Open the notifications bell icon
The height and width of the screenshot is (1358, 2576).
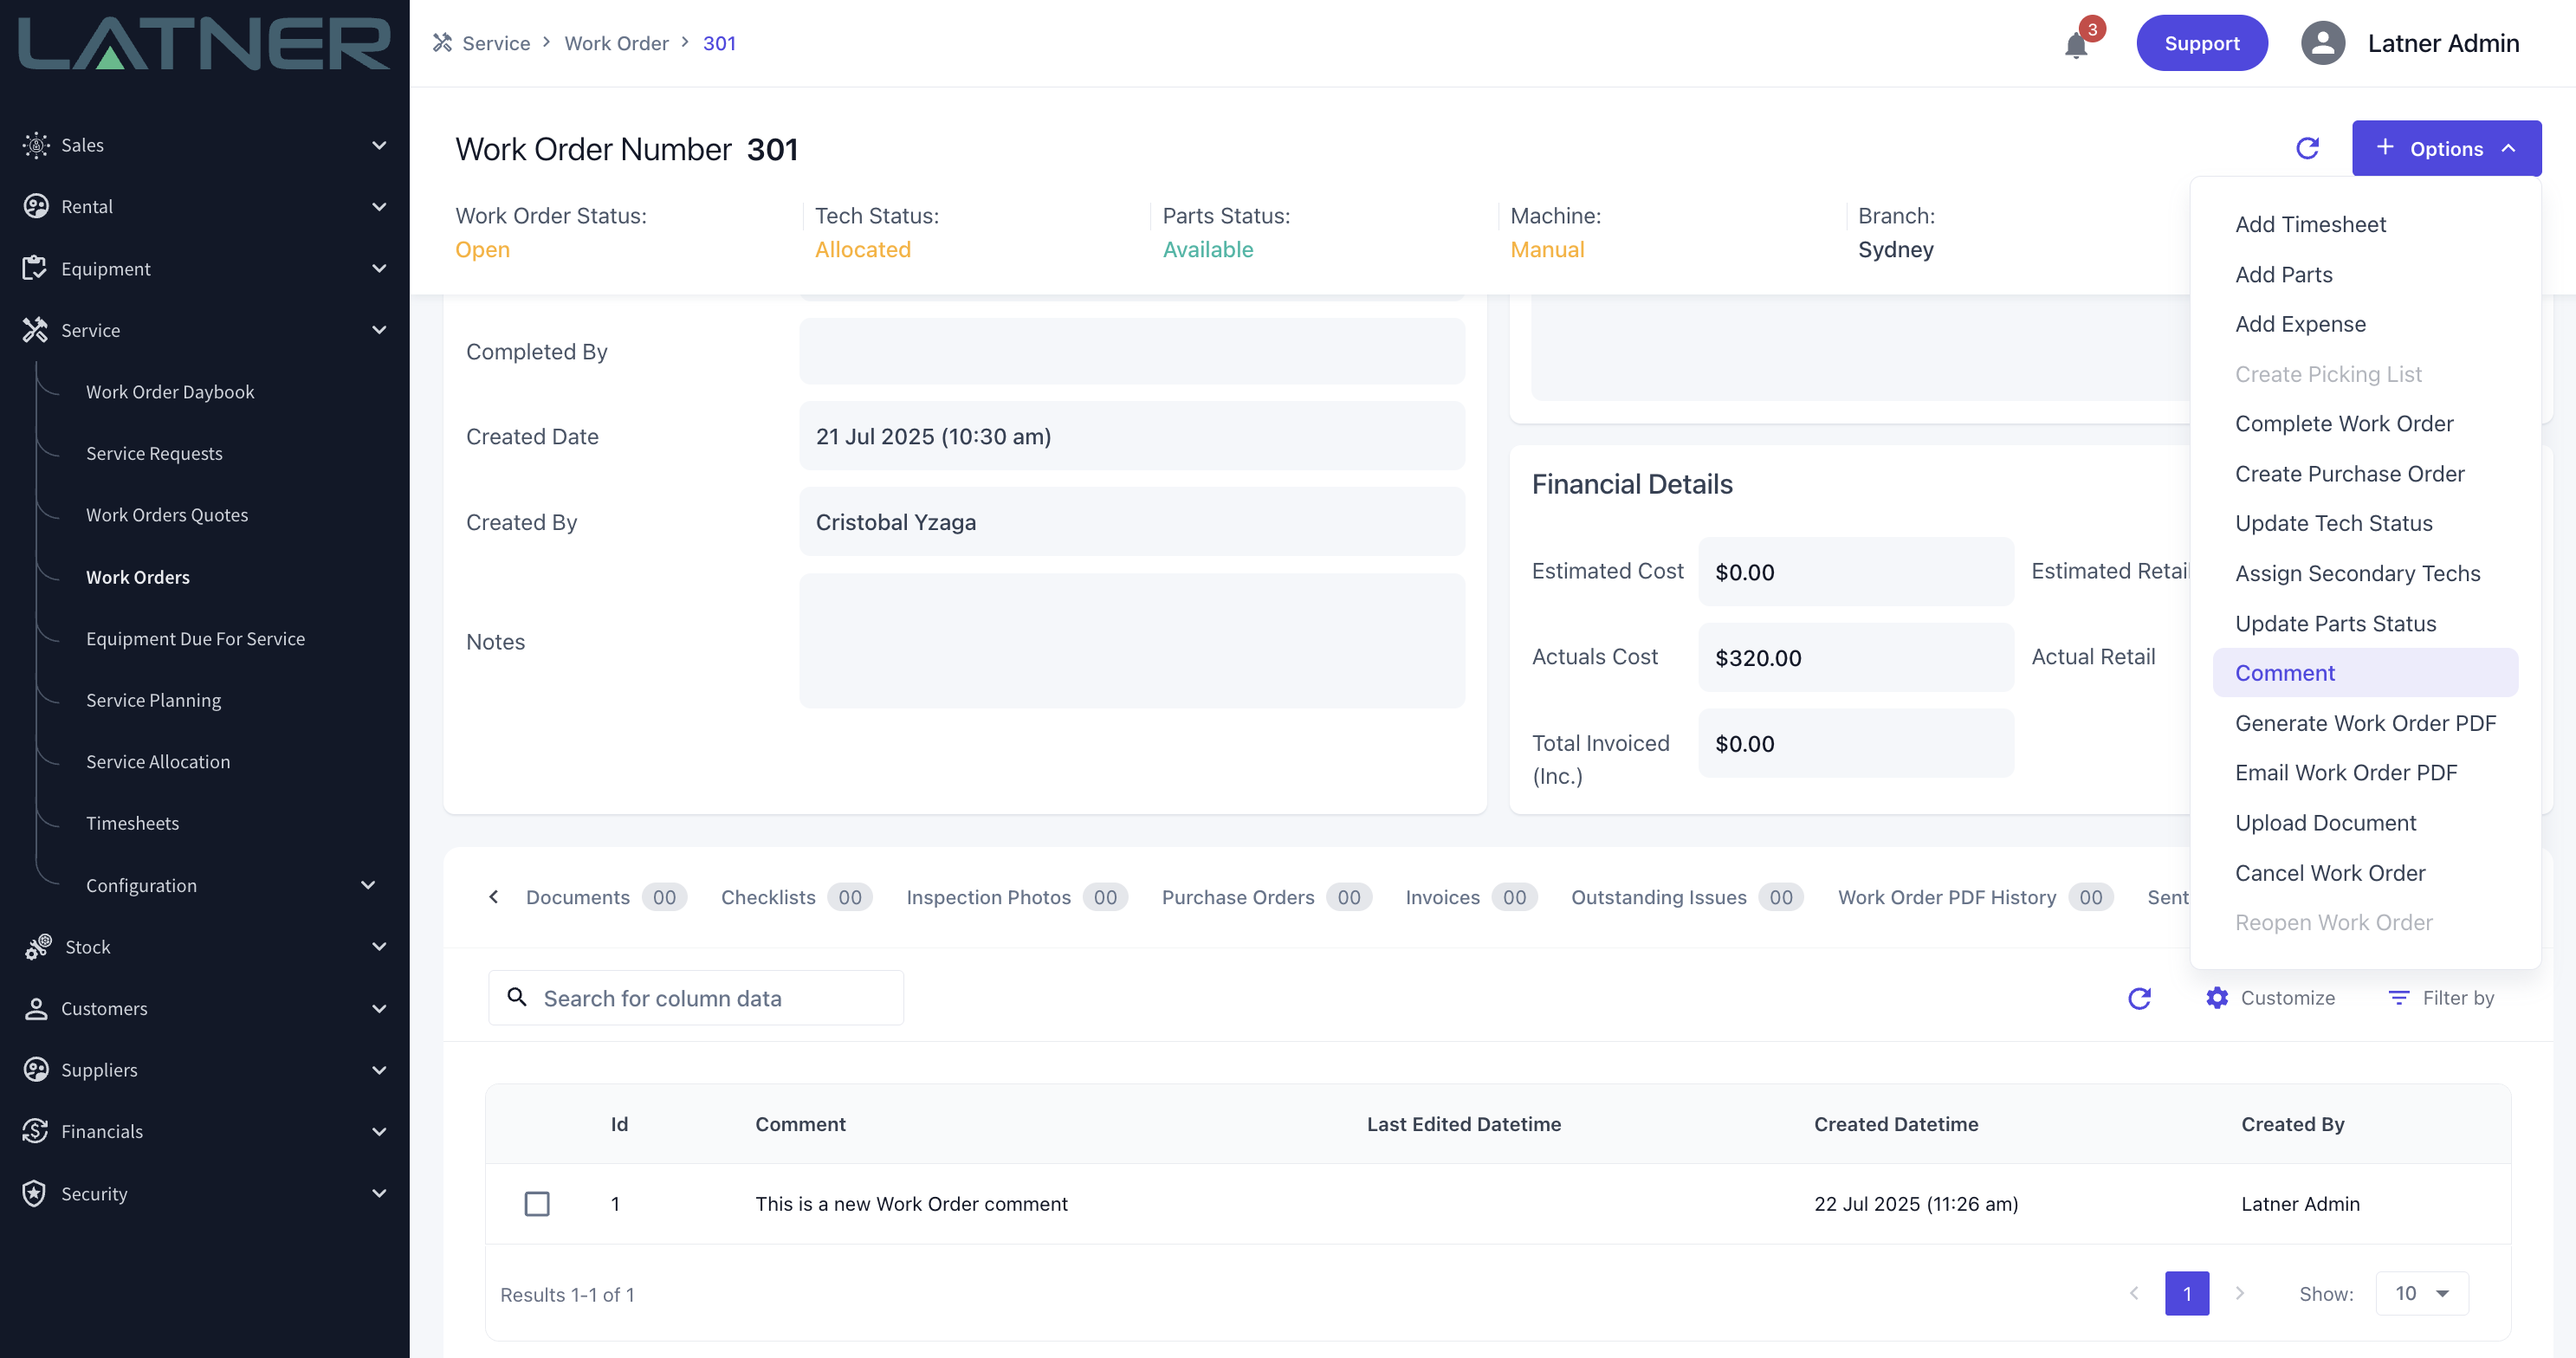tap(2075, 45)
